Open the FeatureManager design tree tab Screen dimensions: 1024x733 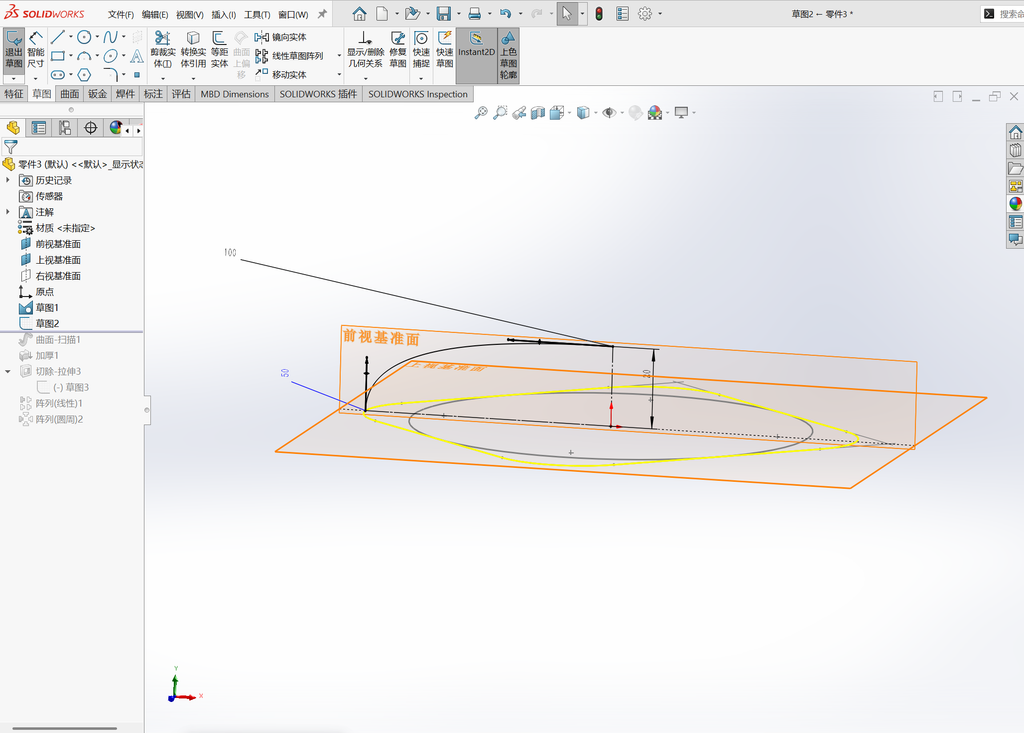[x=13, y=127]
